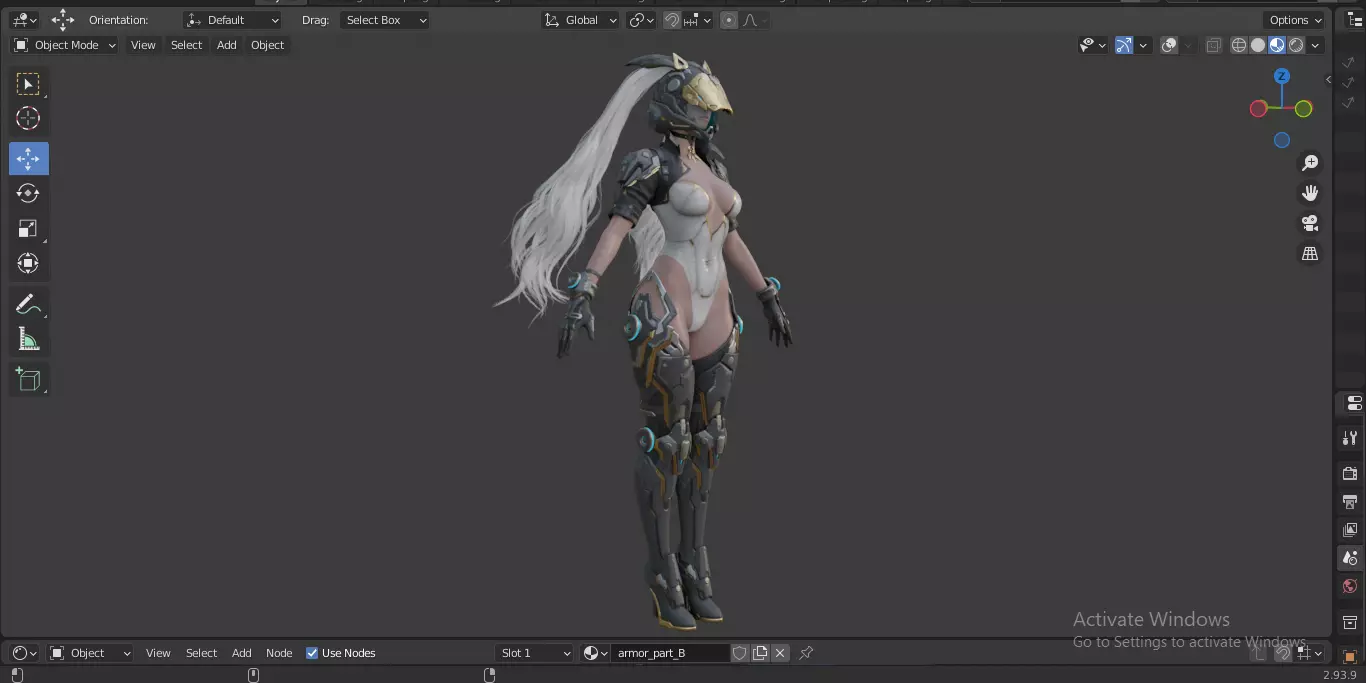Screen dimensions: 1366x683
Task: Open the Drag Select Box dropdown
Action: click(x=385, y=20)
